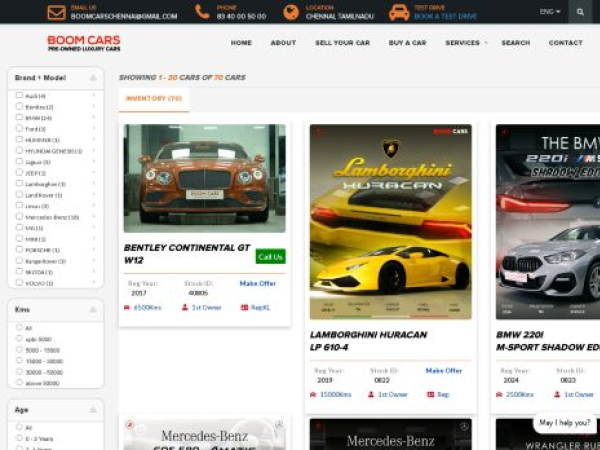Click the phone number 83 40 00 50 00
The height and width of the screenshot is (450, 600).
[x=241, y=16]
